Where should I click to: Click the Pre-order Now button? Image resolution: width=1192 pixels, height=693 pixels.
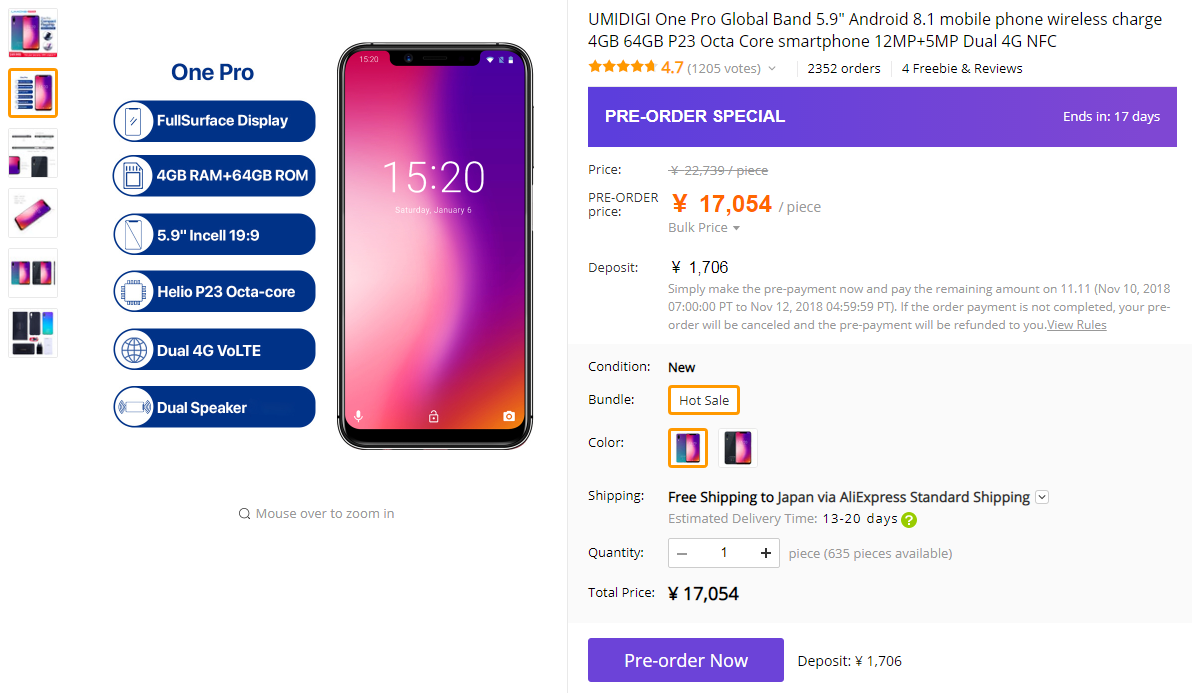(686, 660)
